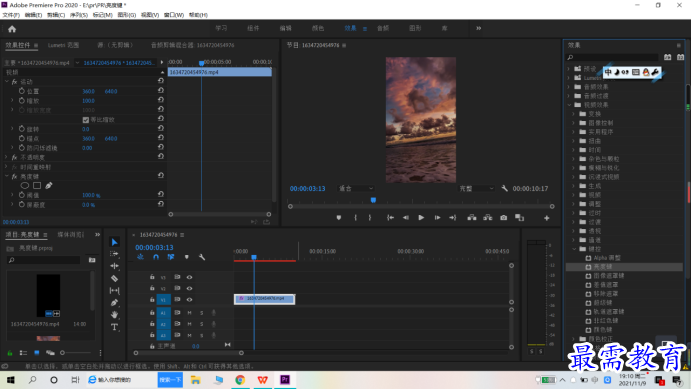Screen dimensions: 692x389
Task: Collapse the 视频效果 video effects folder
Action: (x=569, y=105)
